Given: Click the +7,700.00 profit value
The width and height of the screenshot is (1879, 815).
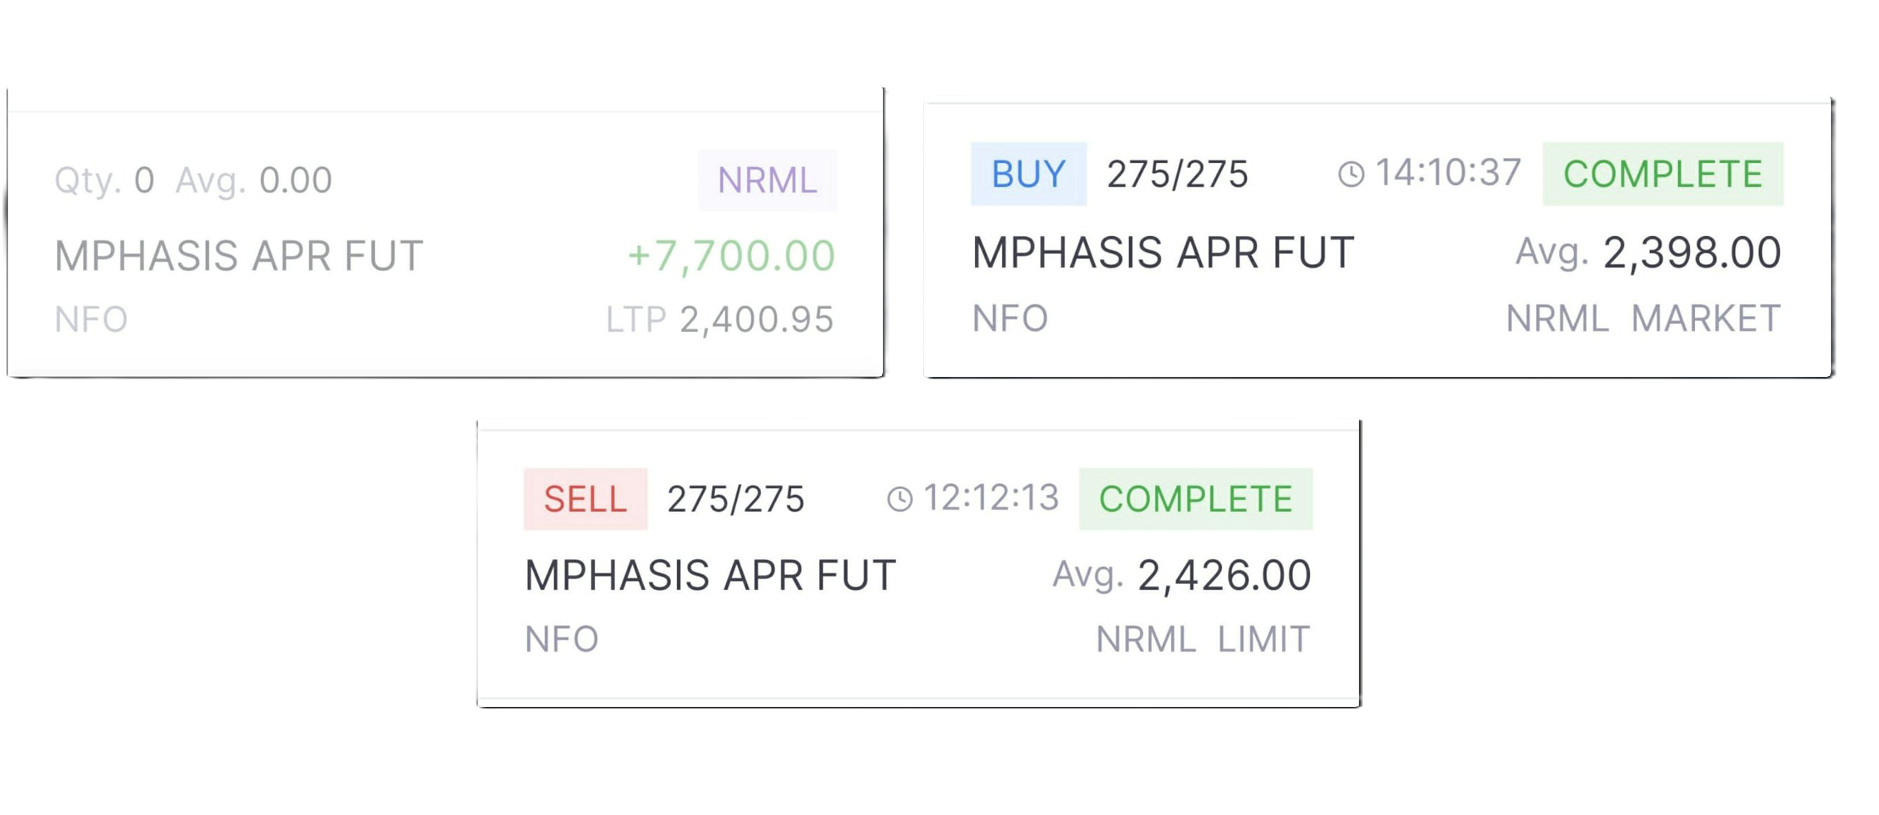Looking at the screenshot, I should pos(731,256).
